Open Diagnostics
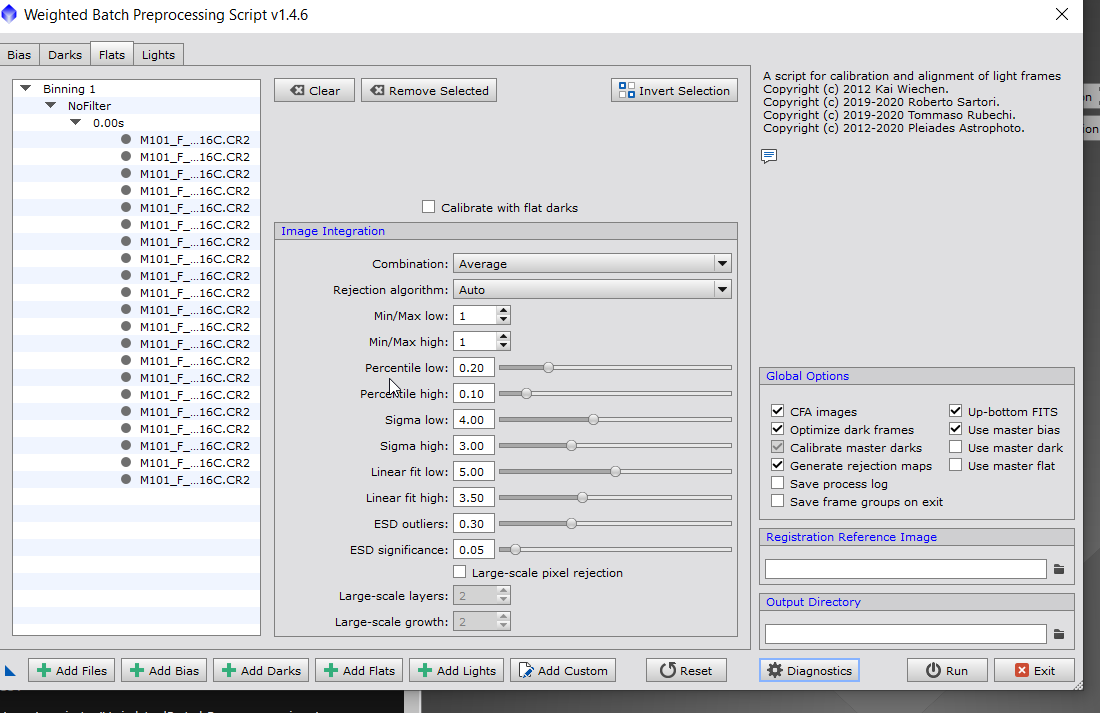The height and width of the screenshot is (713, 1100). [x=810, y=670]
